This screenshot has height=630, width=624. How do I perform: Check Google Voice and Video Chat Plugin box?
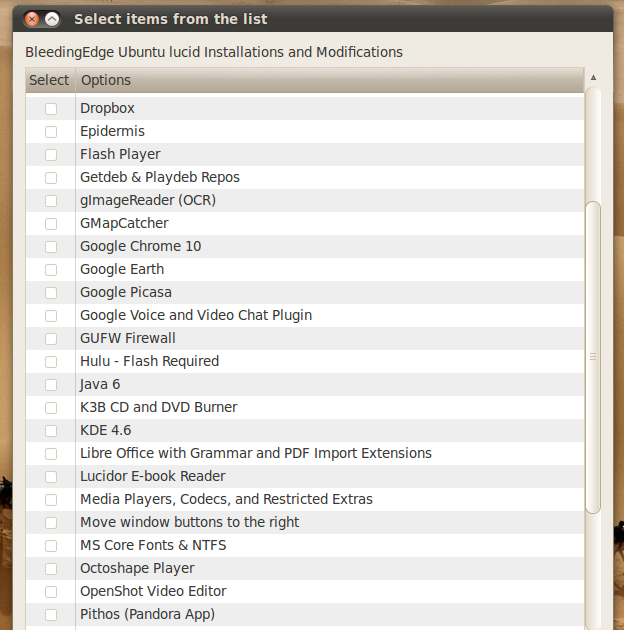coord(51,316)
